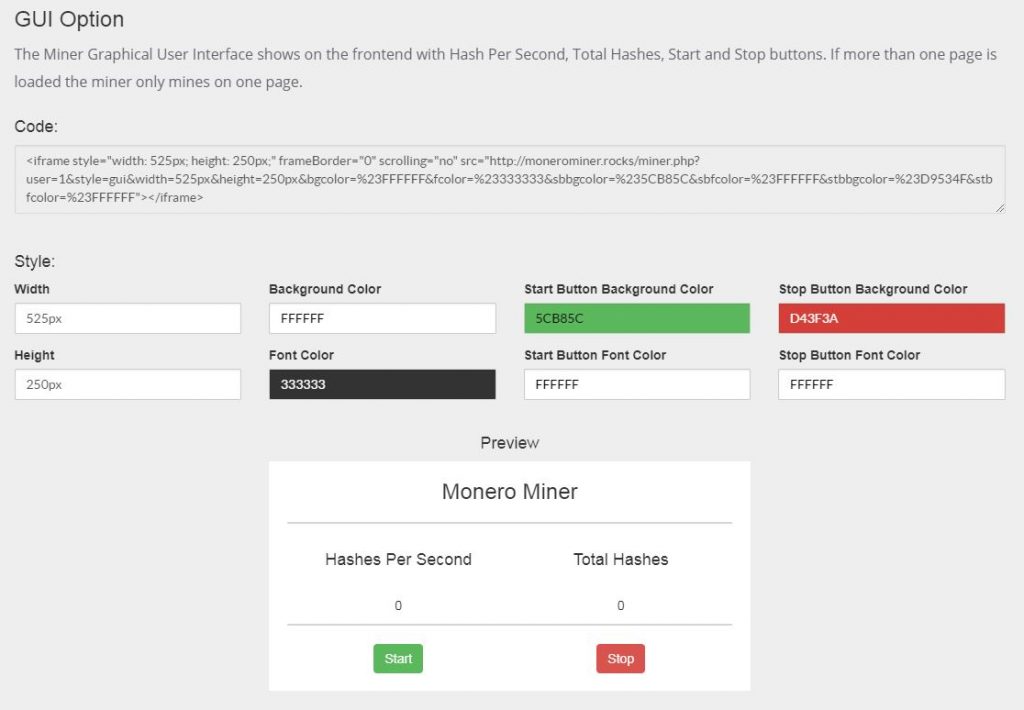
Task: Click the Code: label
Action: 36,126
